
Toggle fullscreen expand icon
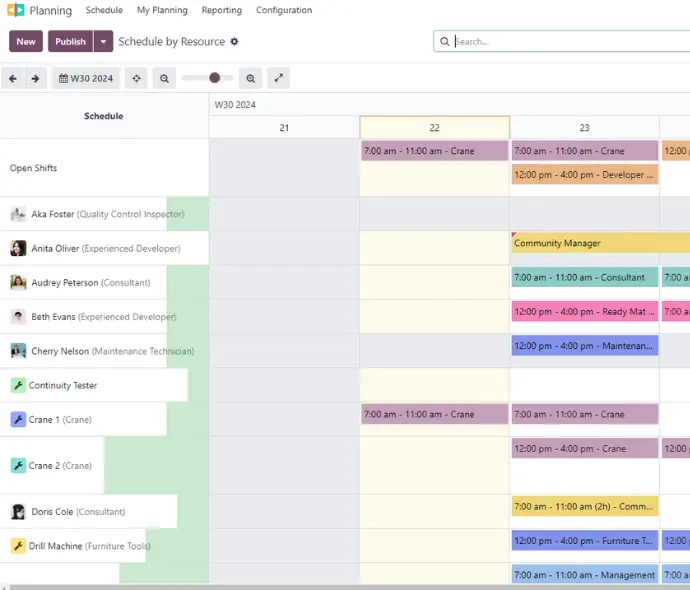[279, 78]
